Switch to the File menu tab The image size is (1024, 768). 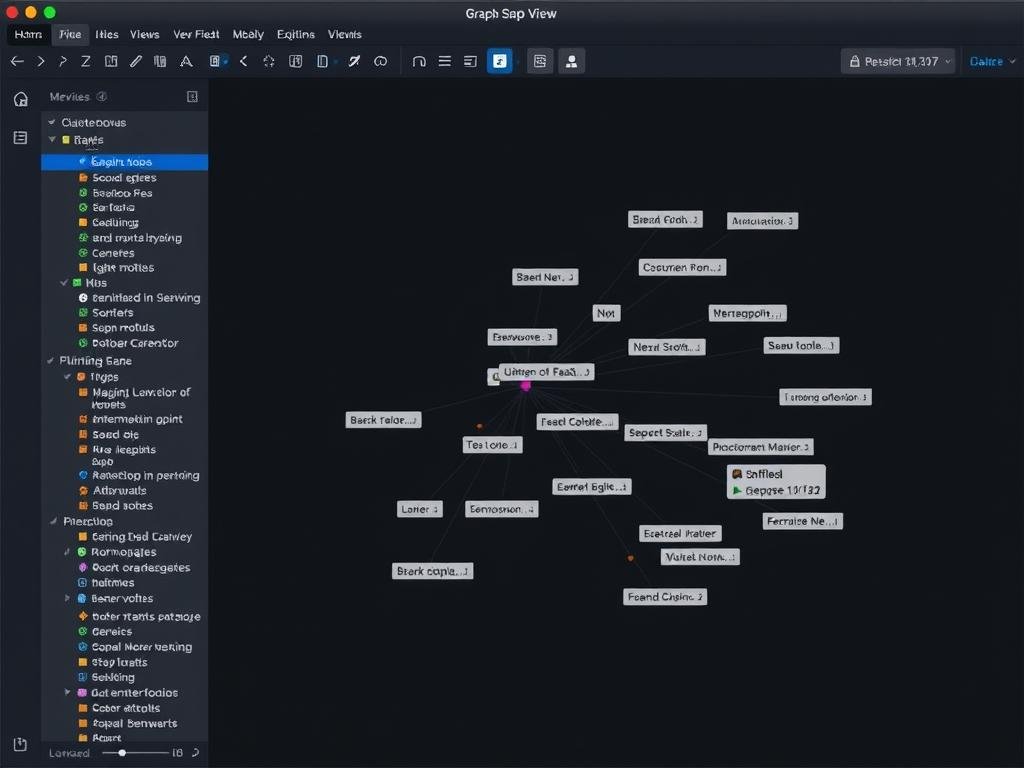tap(69, 34)
